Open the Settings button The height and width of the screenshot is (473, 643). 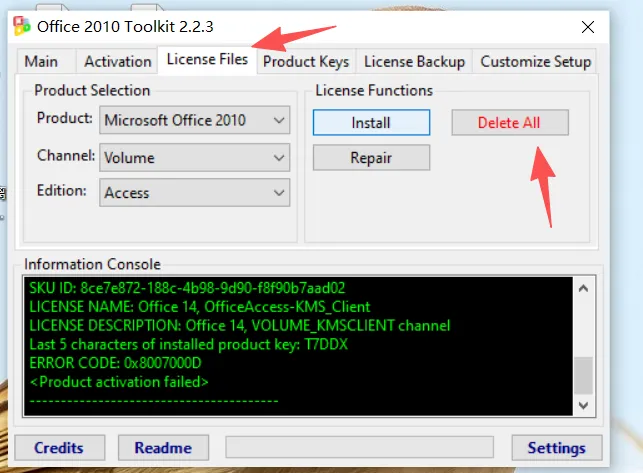point(556,448)
